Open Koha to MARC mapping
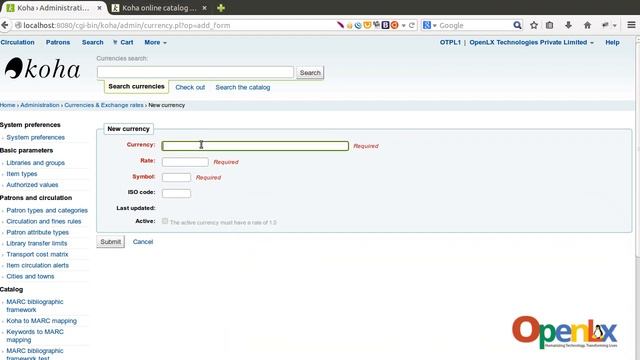 coord(41,321)
